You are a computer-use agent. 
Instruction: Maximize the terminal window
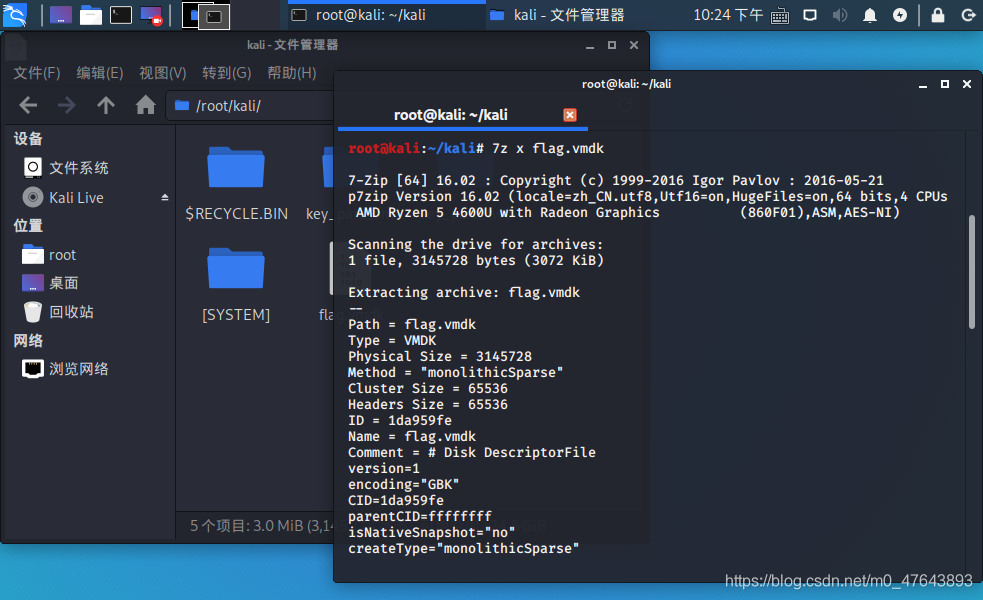[x=945, y=84]
